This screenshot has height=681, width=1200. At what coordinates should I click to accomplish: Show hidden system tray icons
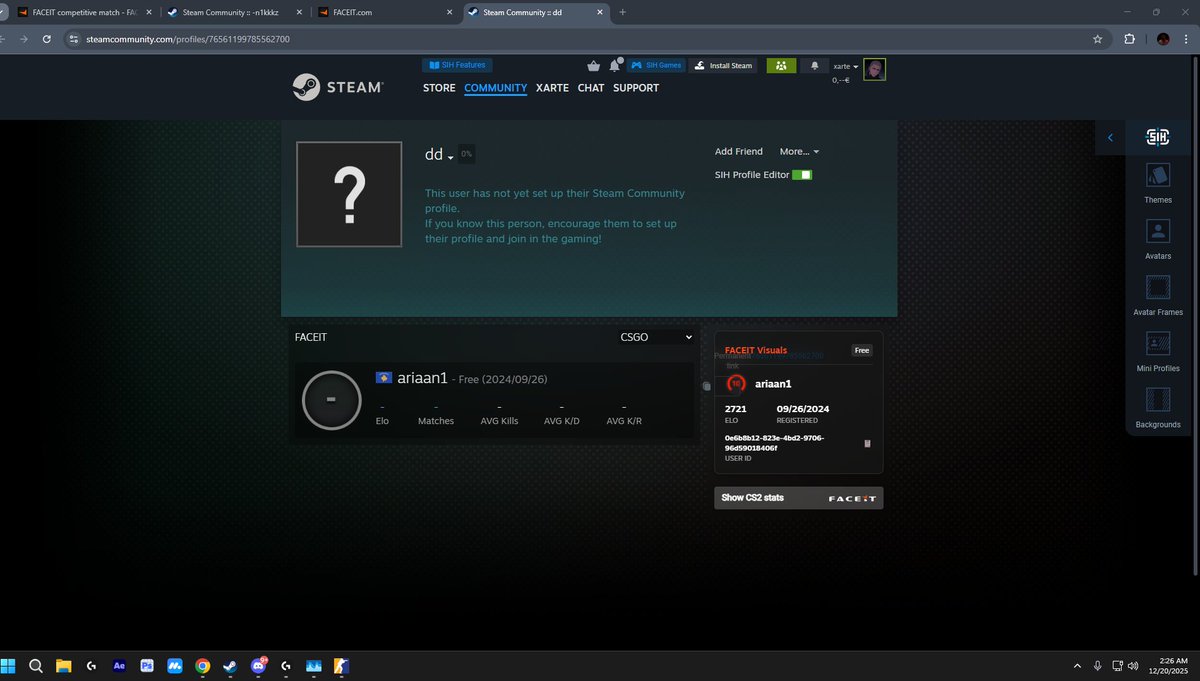click(x=1077, y=665)
